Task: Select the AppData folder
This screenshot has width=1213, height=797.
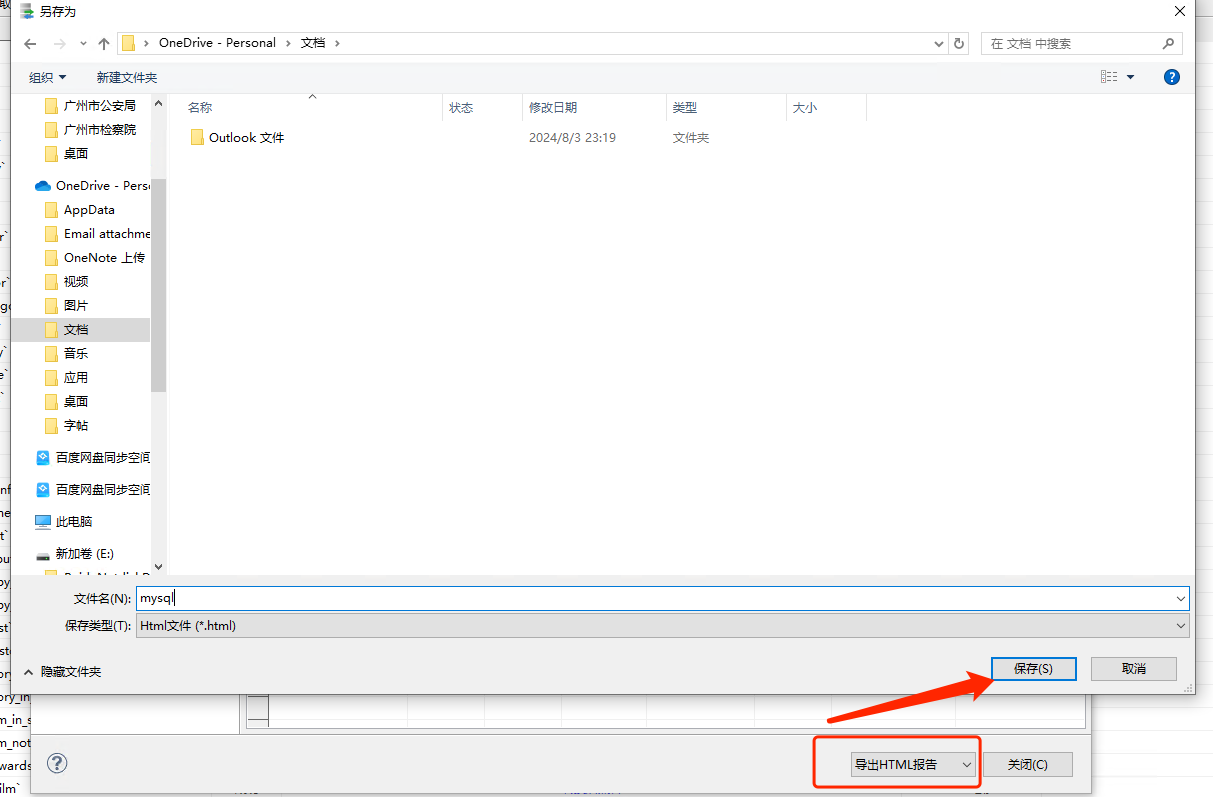Action: [x=89, y=209]
